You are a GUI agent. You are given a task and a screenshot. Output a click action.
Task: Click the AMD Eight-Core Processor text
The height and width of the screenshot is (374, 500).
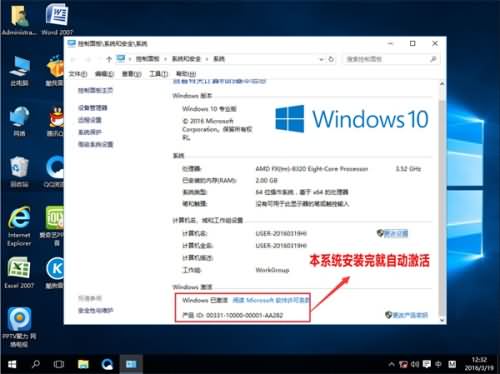click(312, 169)
